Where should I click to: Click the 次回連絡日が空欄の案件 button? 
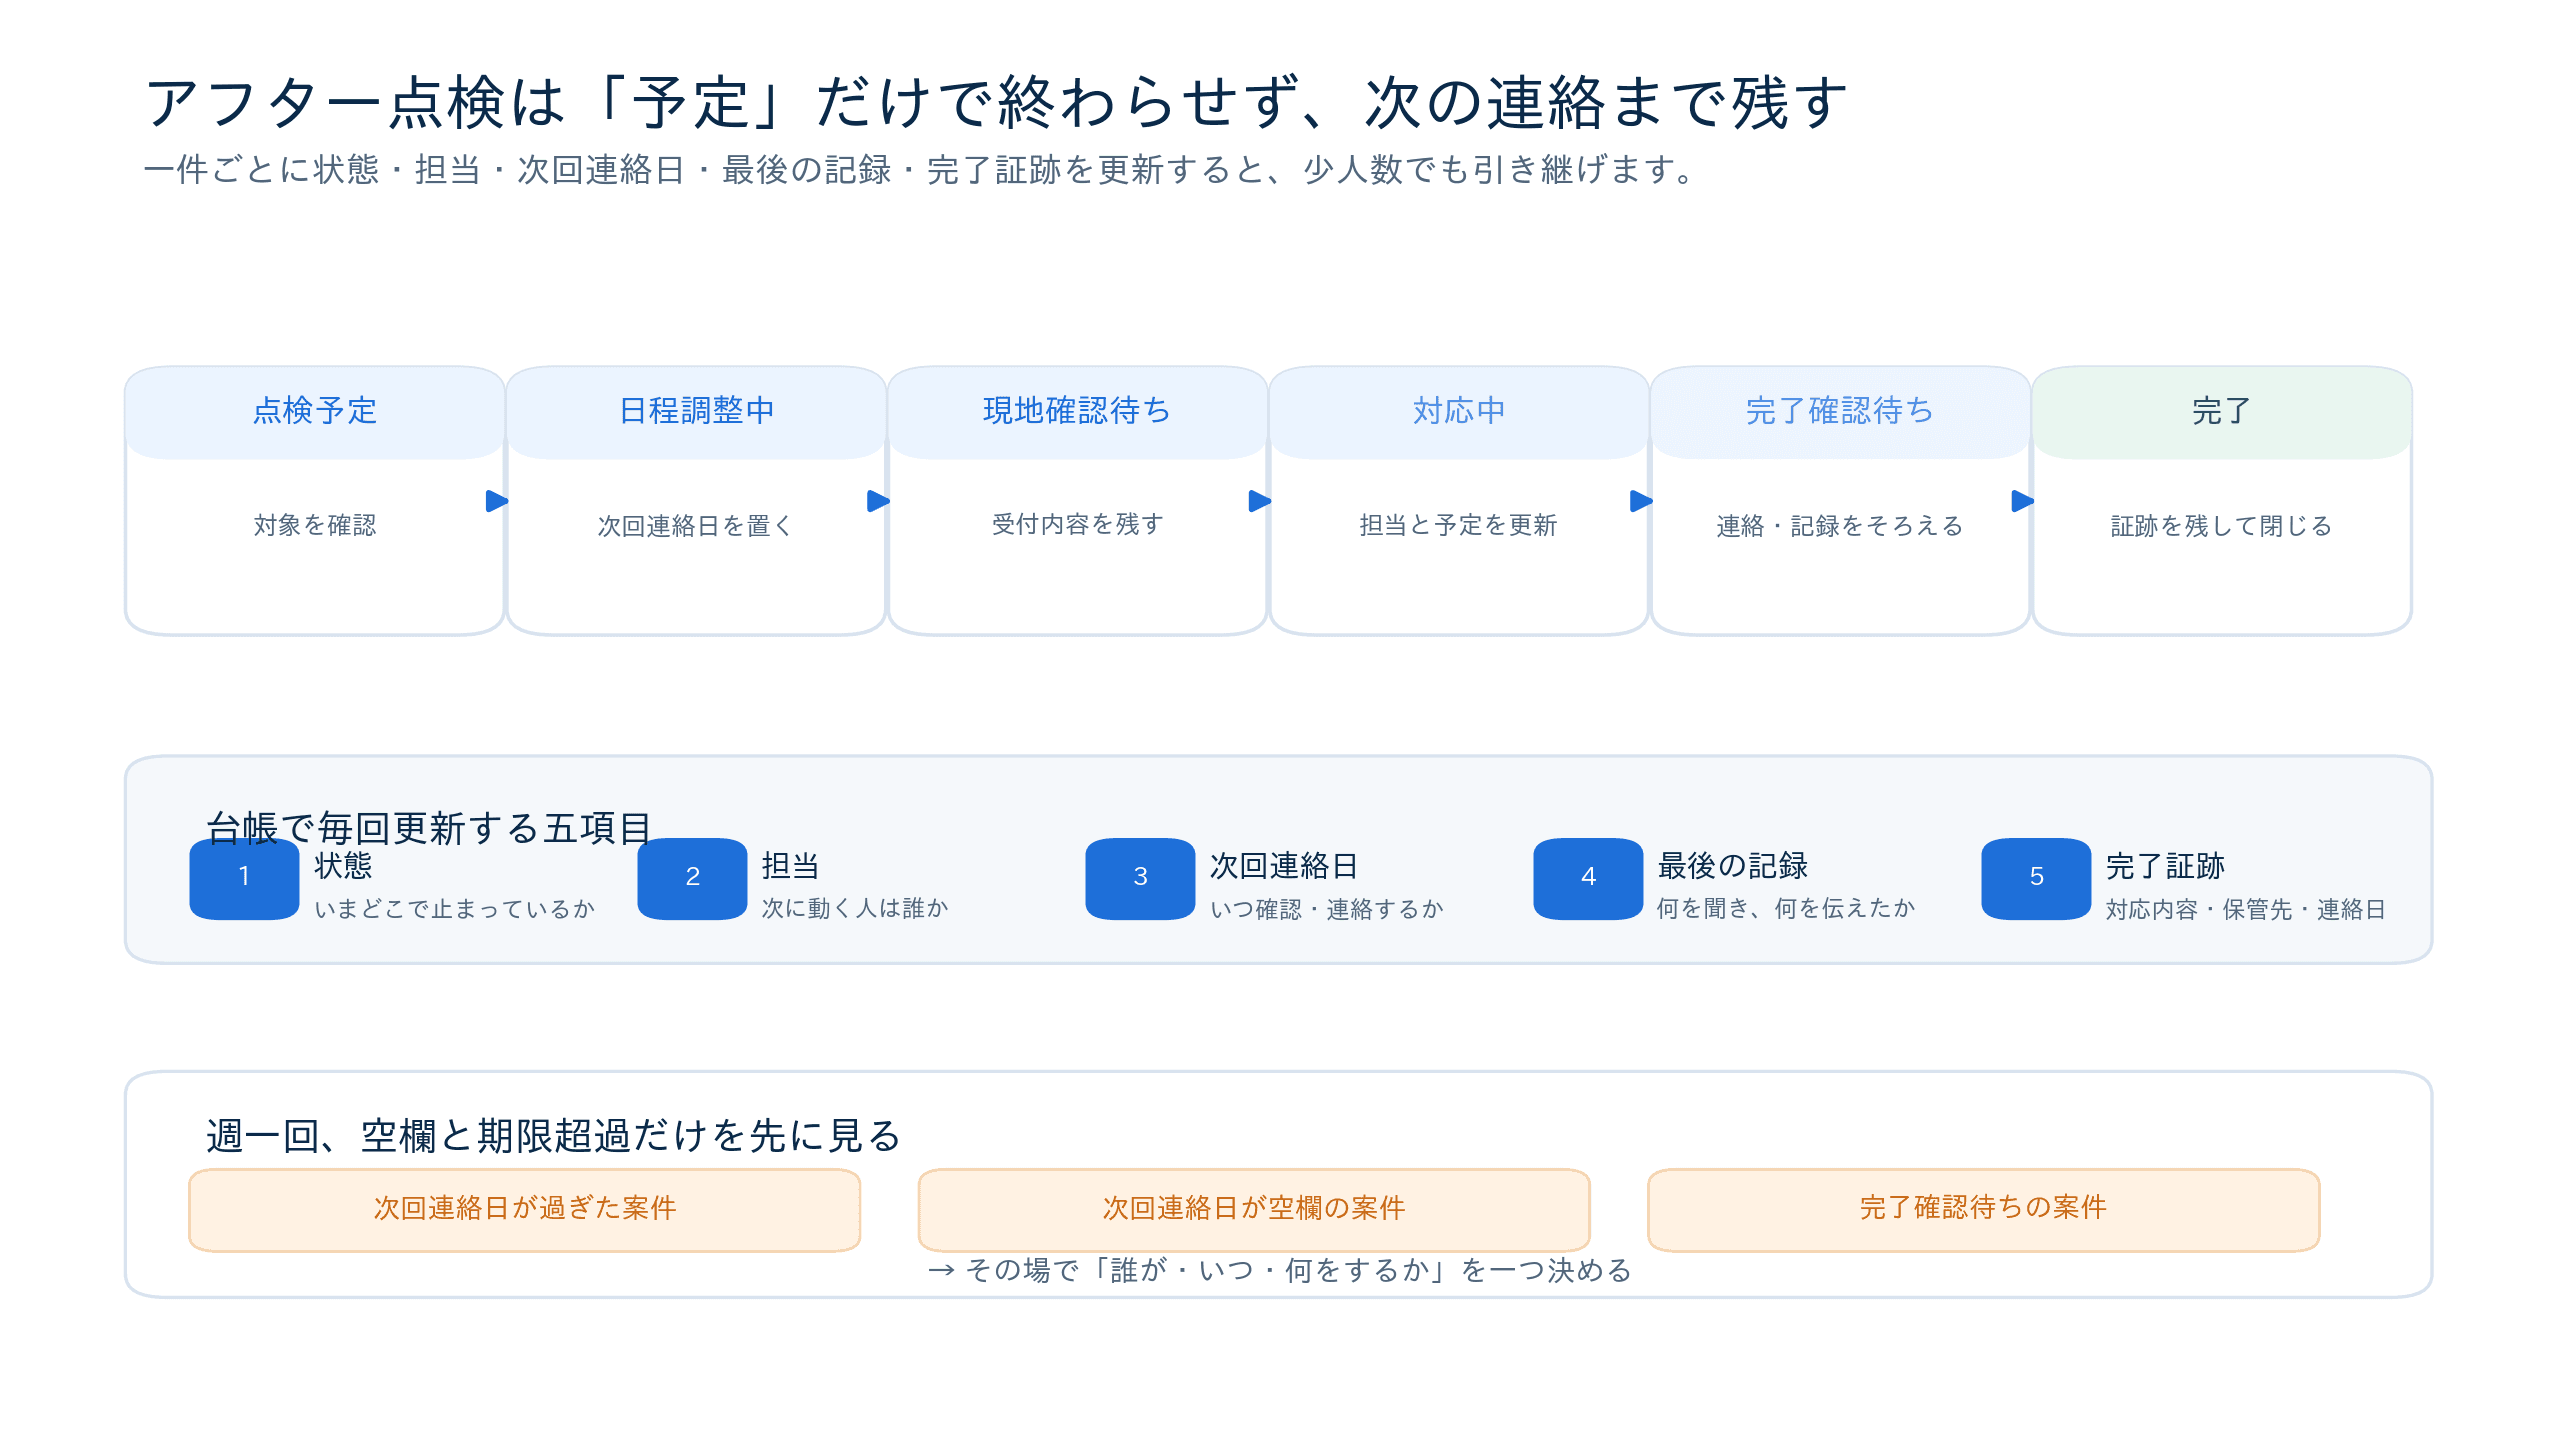(x=1254, y=1210)
